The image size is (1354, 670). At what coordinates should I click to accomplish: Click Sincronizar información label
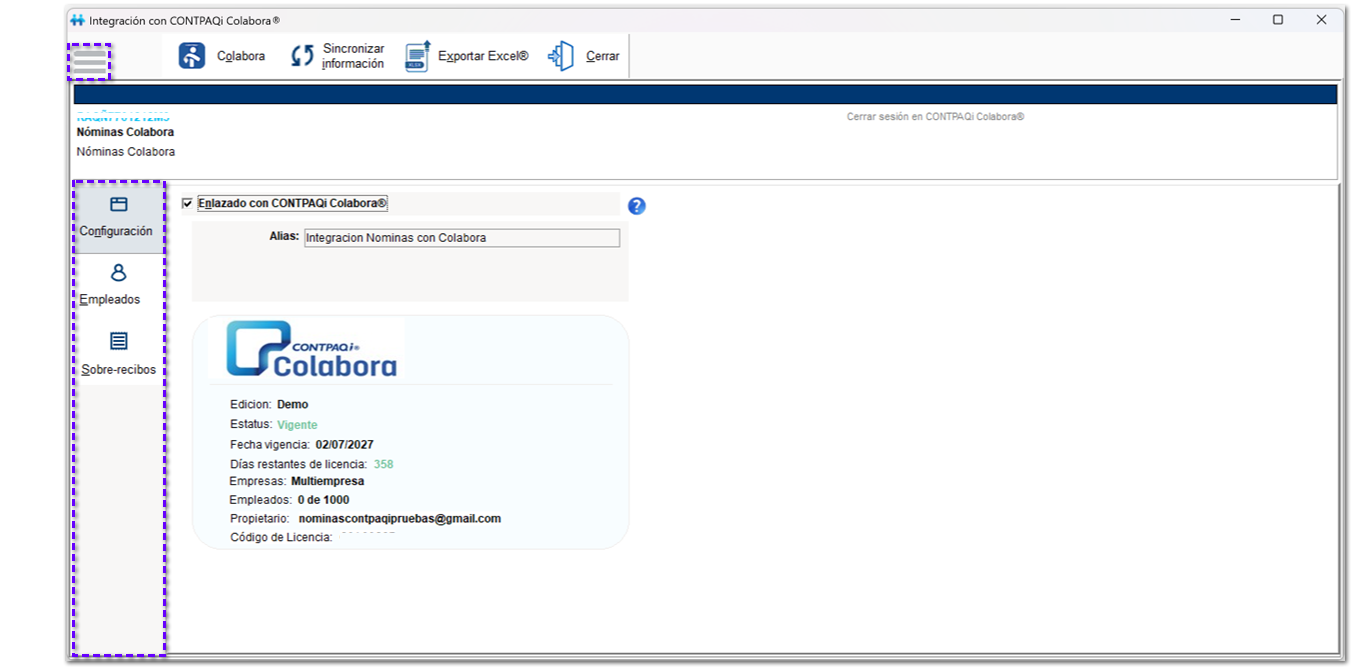point(353,56)
